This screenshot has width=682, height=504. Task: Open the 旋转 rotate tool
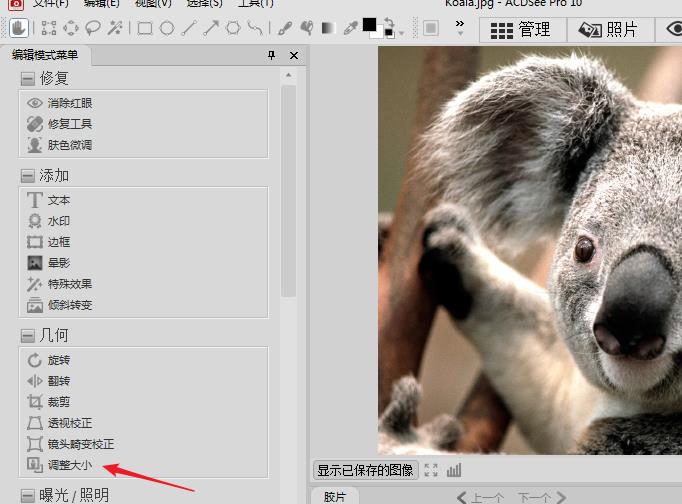pyautogui.click(x=48, y=360)
